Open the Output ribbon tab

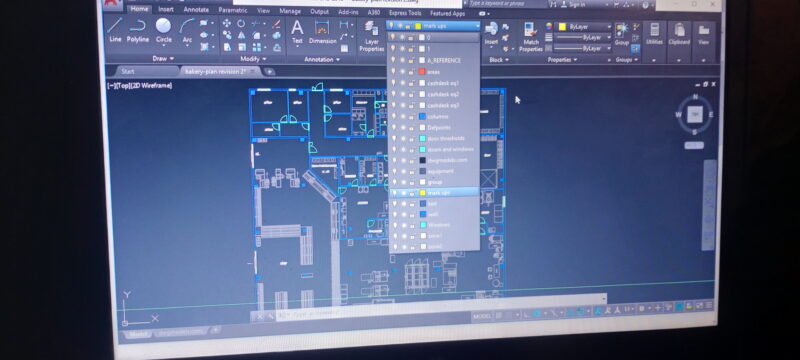[x=319, y=11]
